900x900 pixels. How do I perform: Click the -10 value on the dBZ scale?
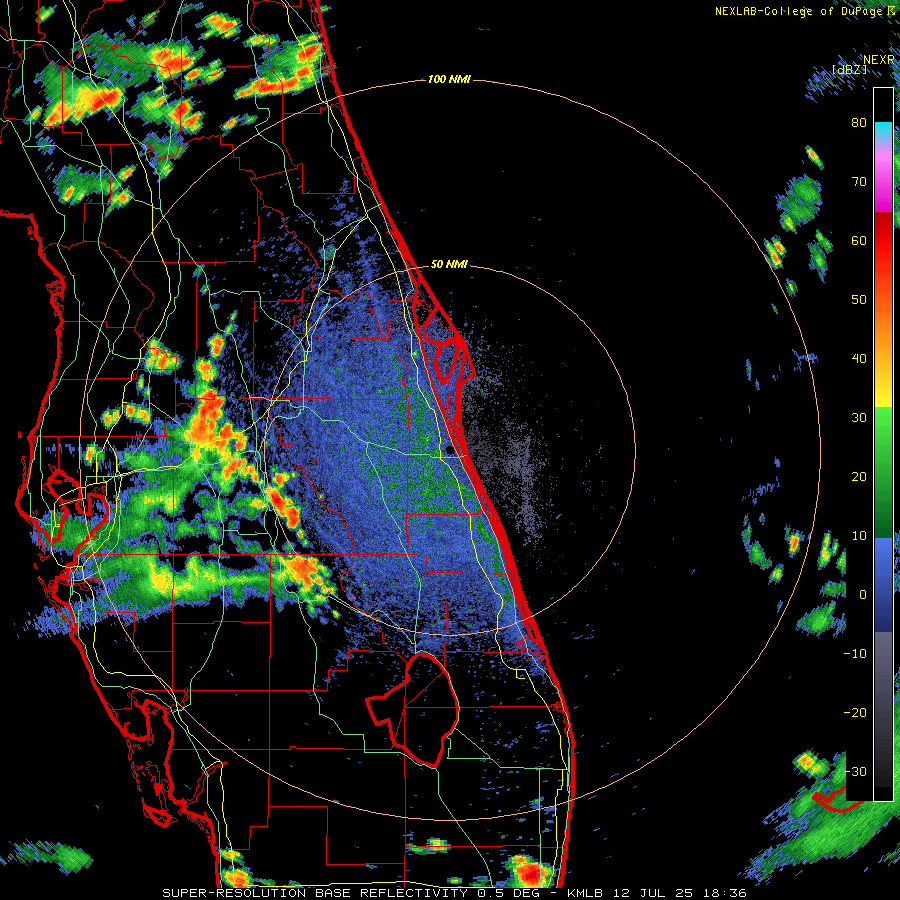[855, 654]
